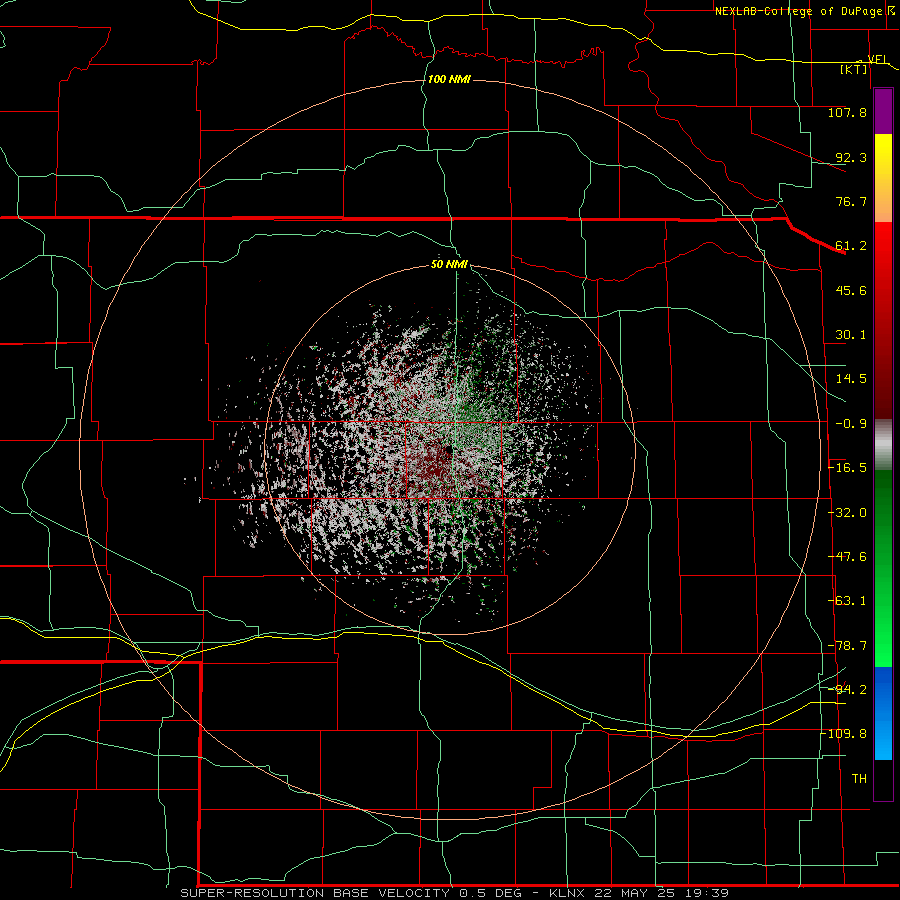Click the -16.5 value on the velocity scale

(847, 468)
